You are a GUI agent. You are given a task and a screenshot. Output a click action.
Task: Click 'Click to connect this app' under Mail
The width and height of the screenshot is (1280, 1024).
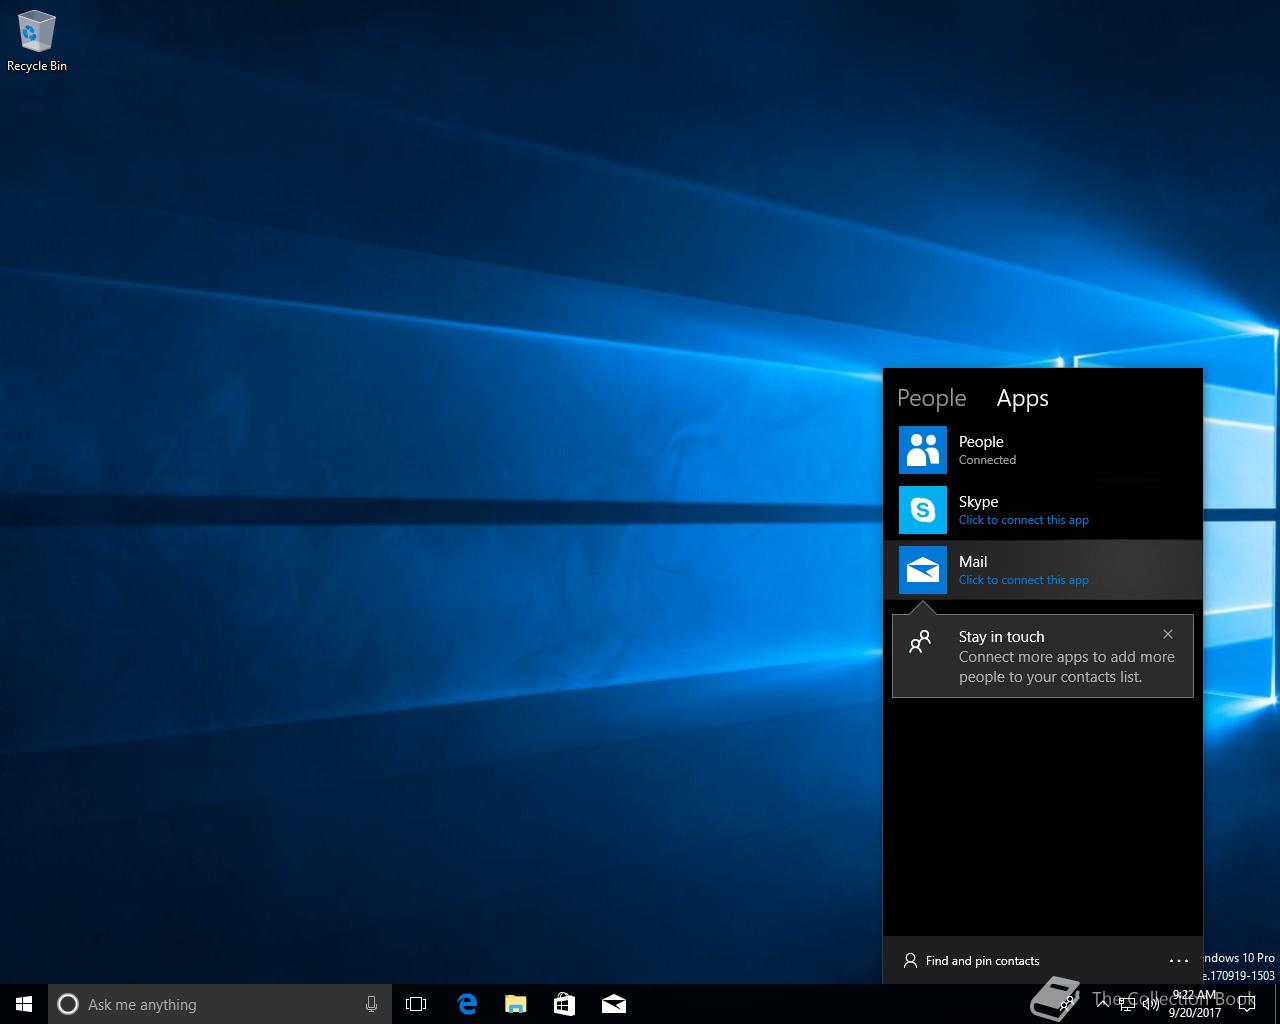coord(1023,580)
